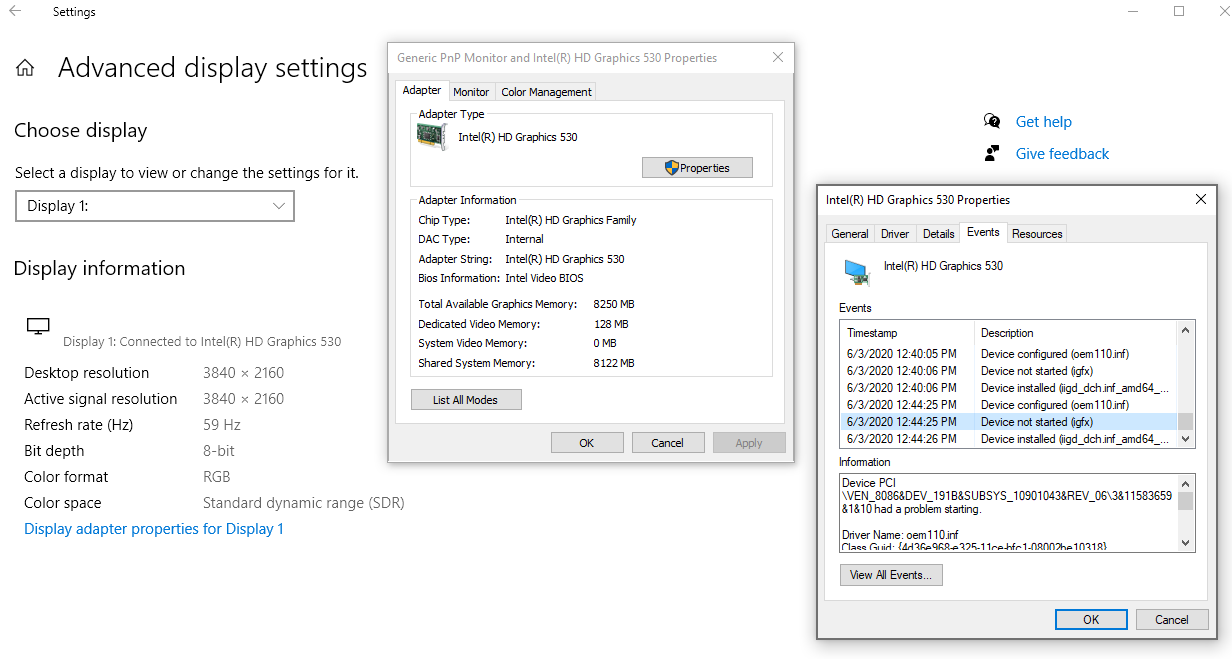The image size is (1232, 659).
Task: Open the Details tab
Action: pos(938,234)
